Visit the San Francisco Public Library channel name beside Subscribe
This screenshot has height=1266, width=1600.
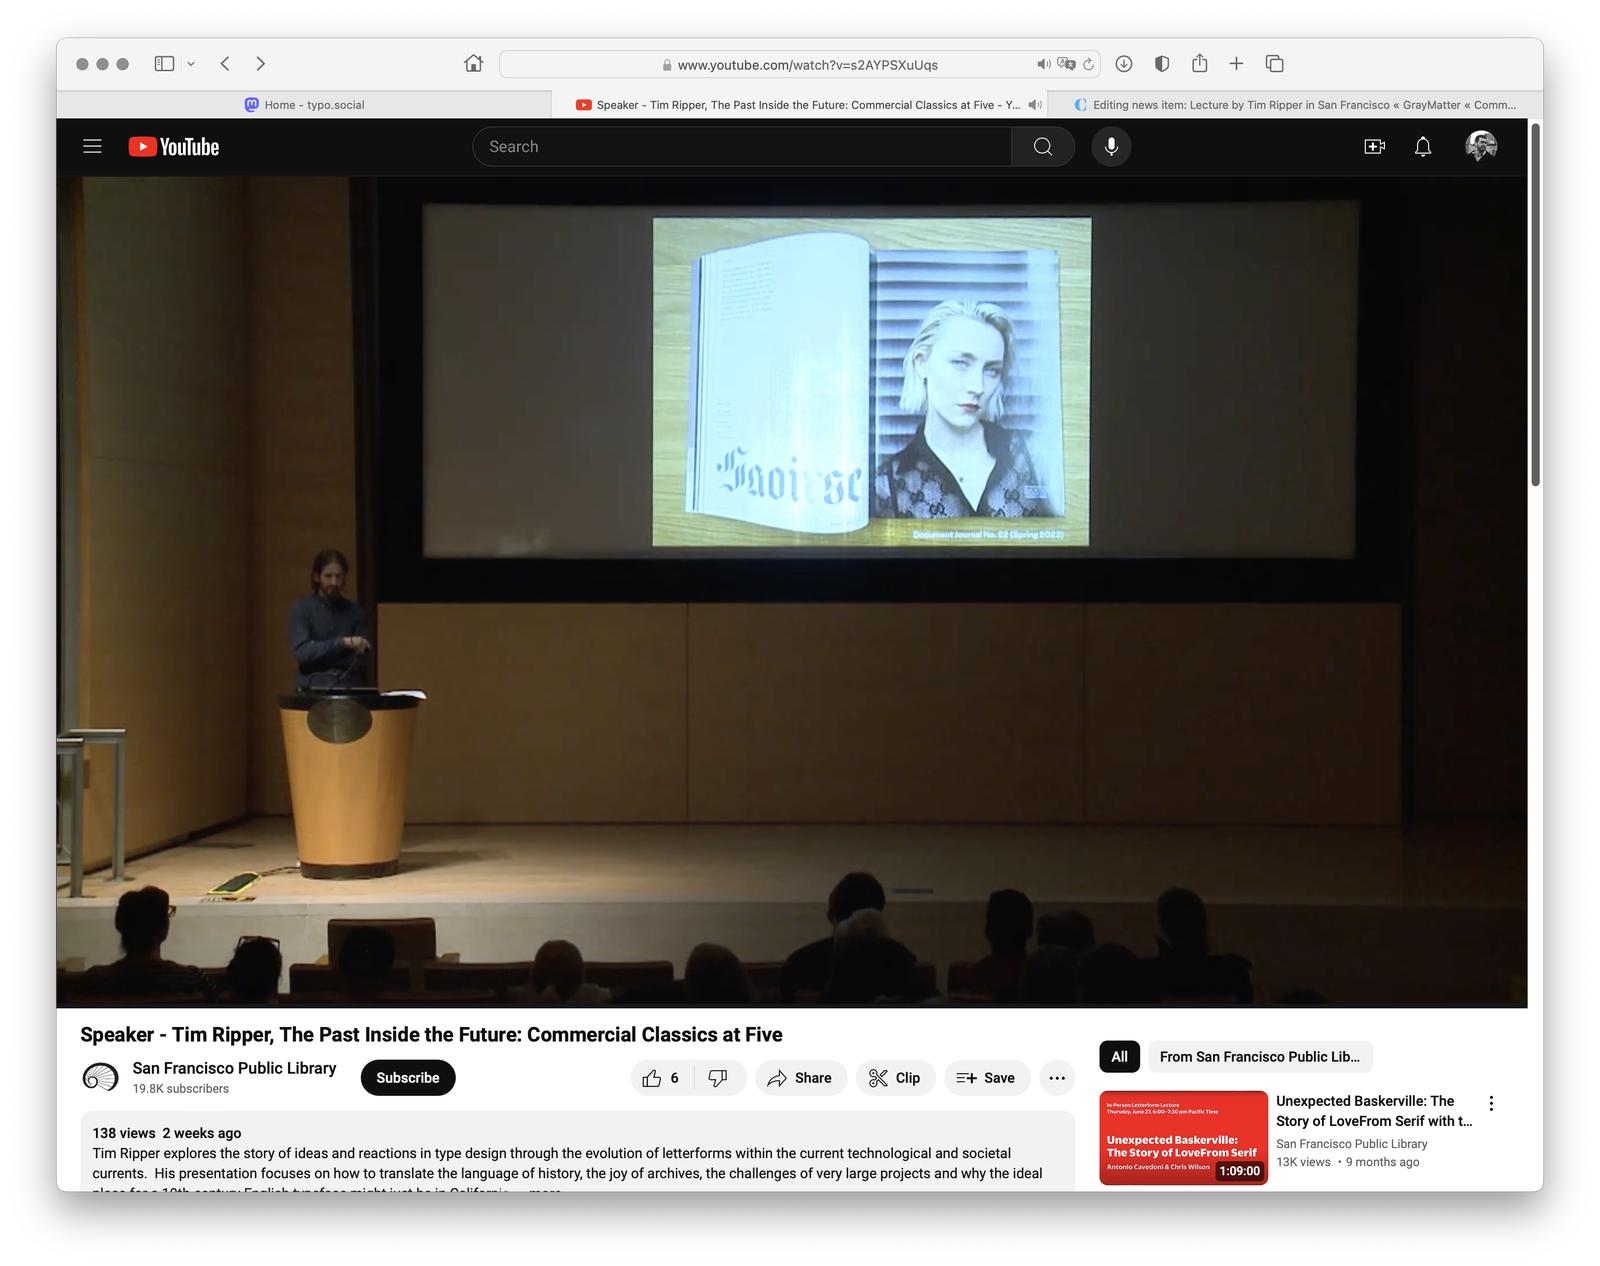[234, 1068]
